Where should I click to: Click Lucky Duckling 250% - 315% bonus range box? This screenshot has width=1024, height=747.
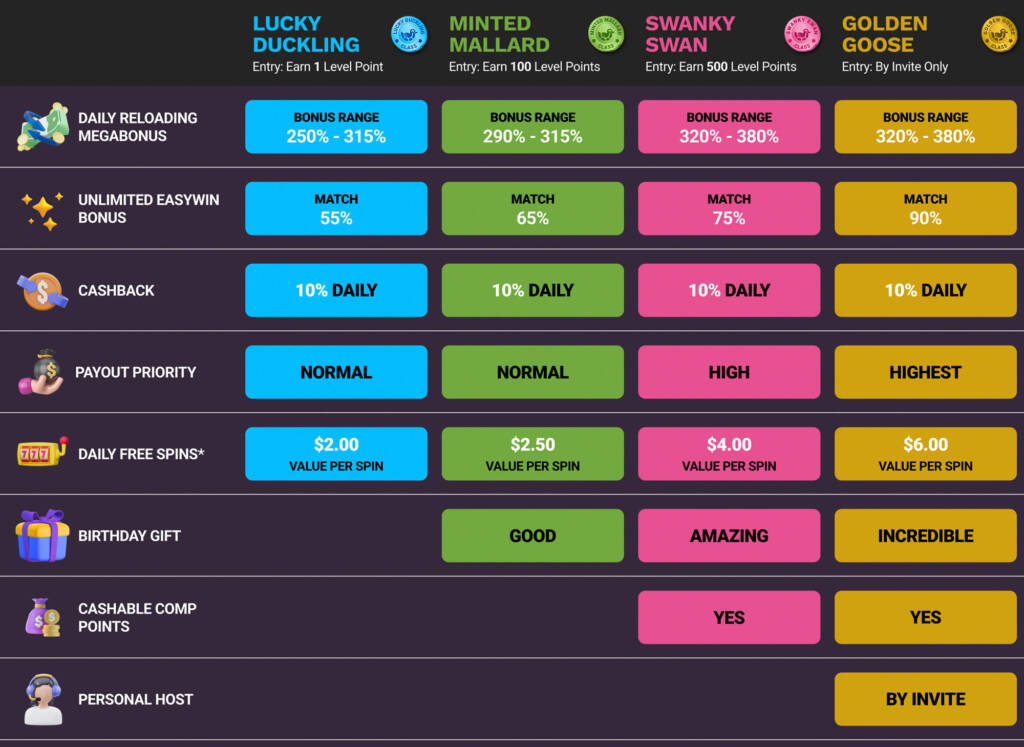(336, 127)
